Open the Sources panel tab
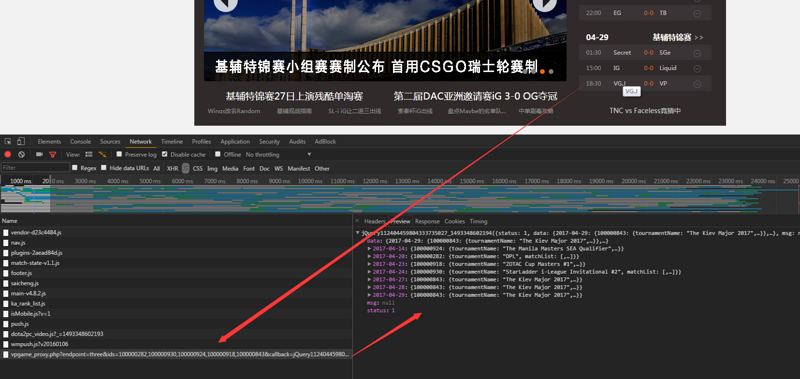Viewport: 800px width, 379px height. click(110, 142)
